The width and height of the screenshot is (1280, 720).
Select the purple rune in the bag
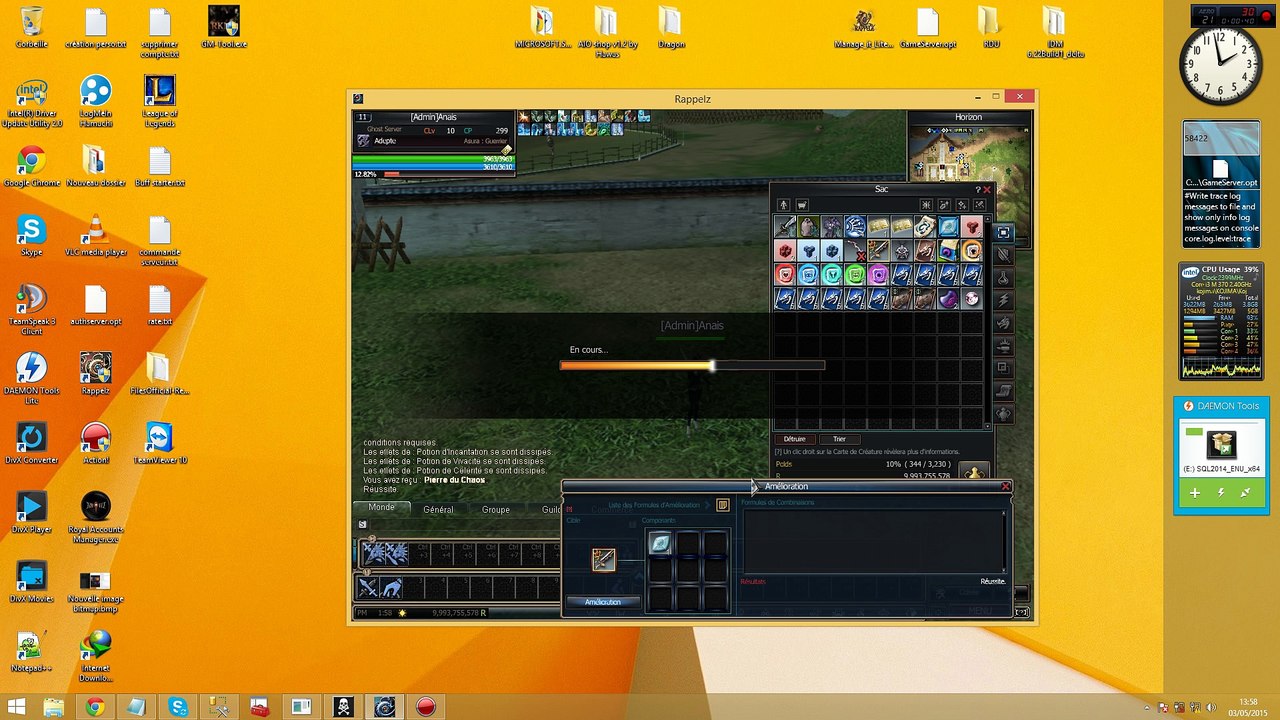[x=878, y=275]
